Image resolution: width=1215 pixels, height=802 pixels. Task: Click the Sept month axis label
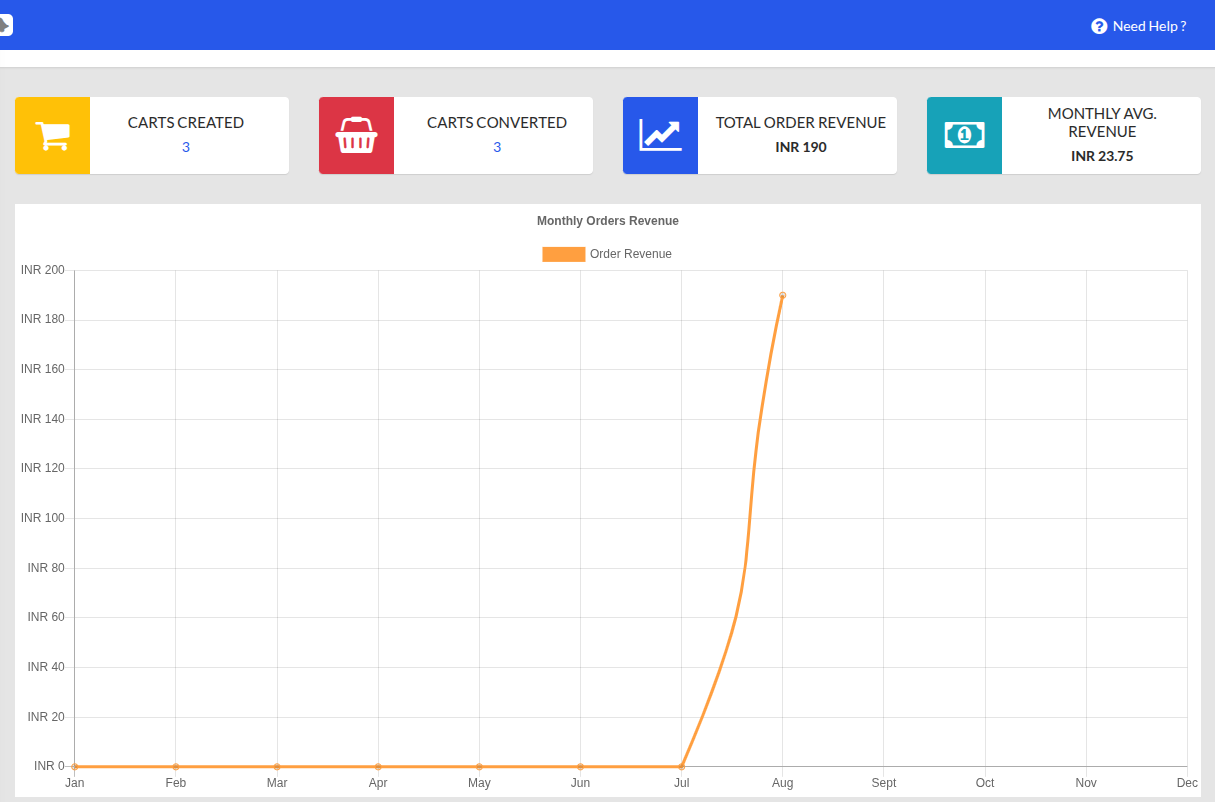884,783
